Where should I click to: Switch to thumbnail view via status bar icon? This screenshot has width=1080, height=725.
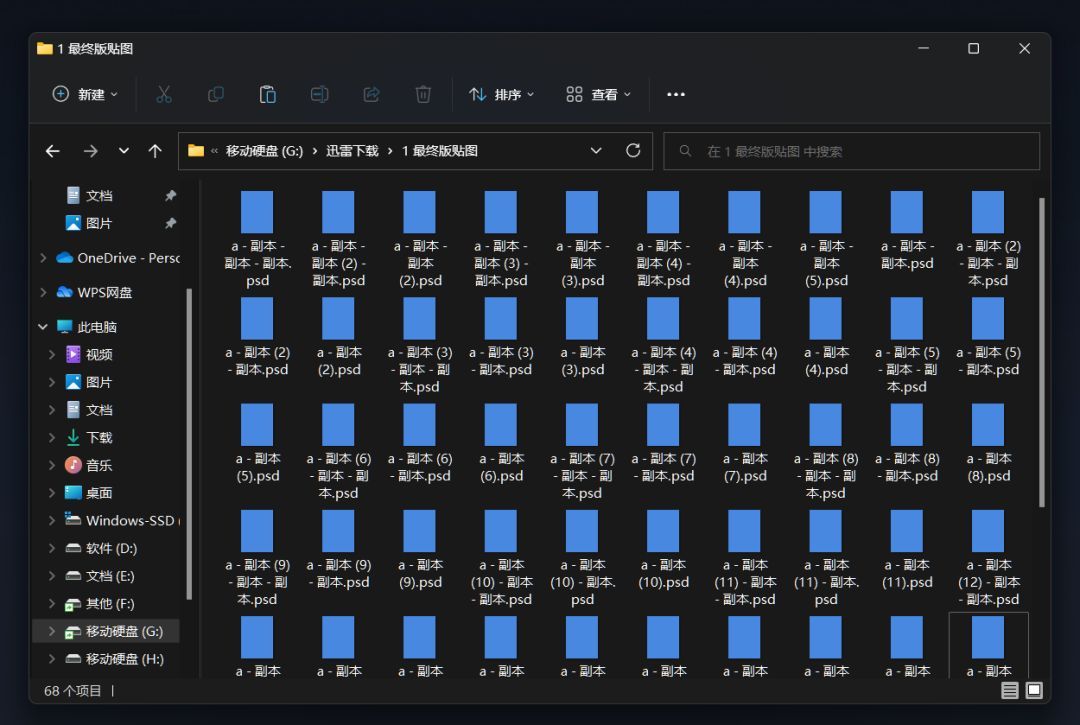1035,690
